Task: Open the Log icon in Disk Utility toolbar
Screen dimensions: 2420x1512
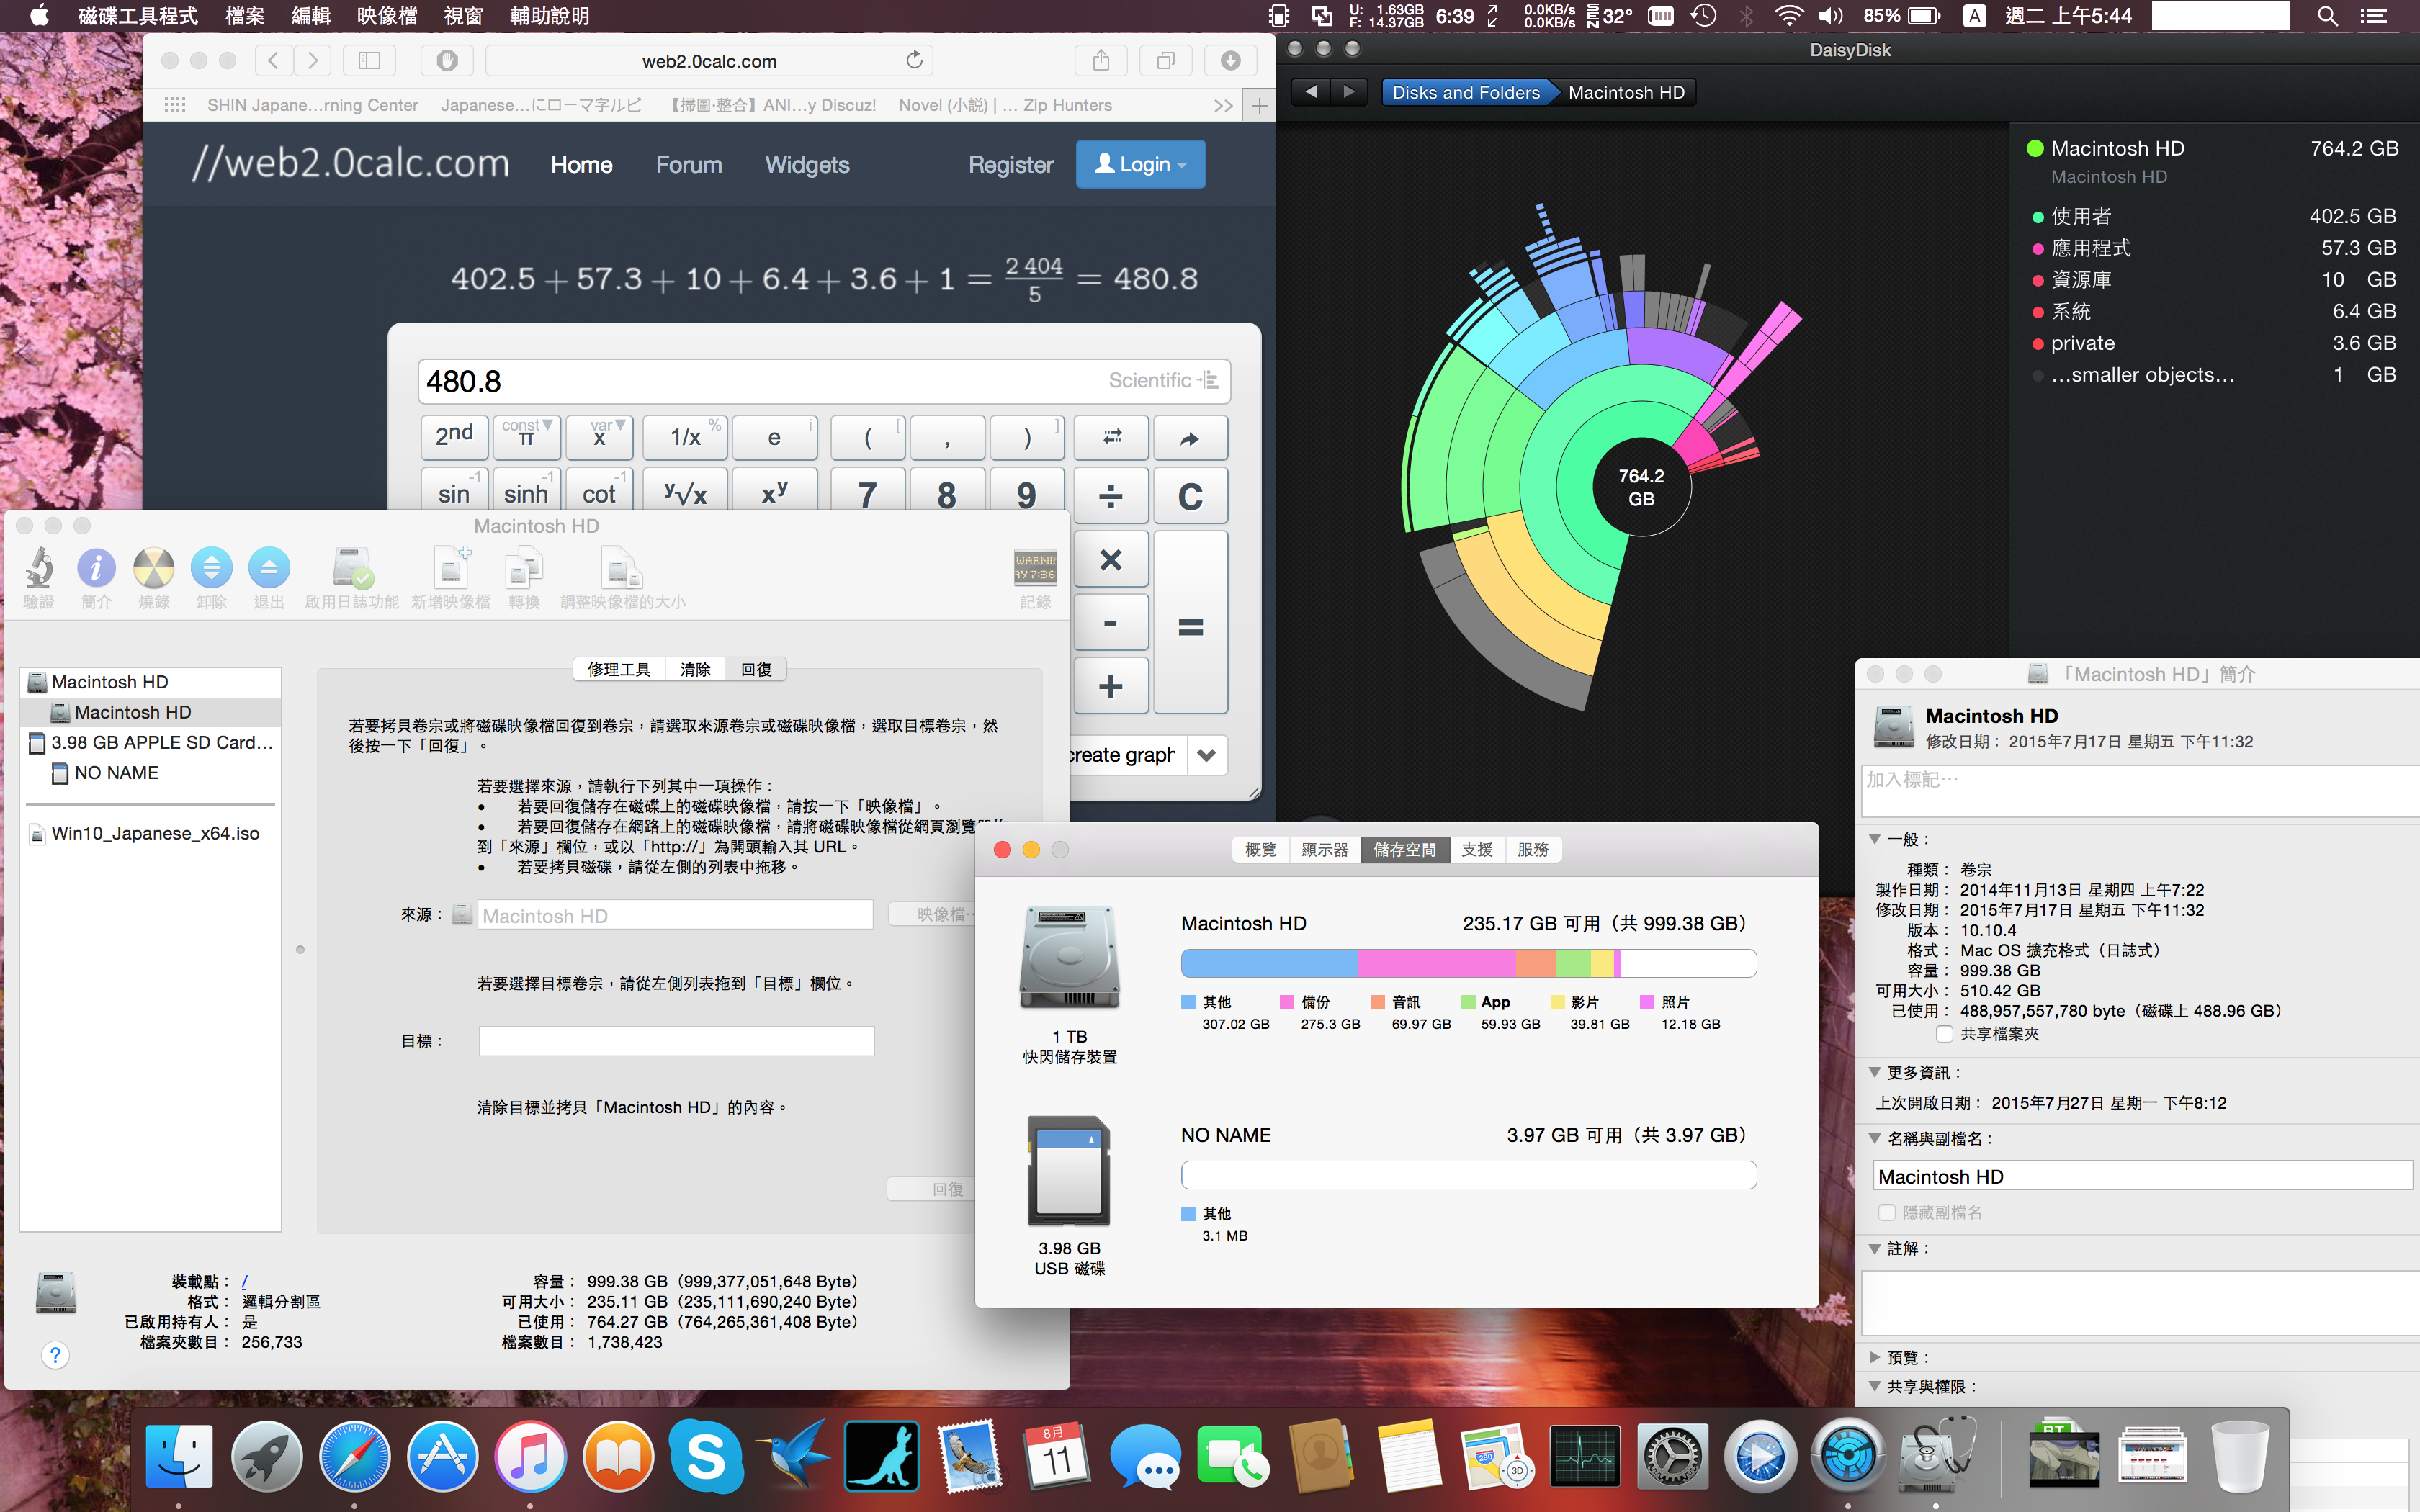Action: pos(1035,568)
